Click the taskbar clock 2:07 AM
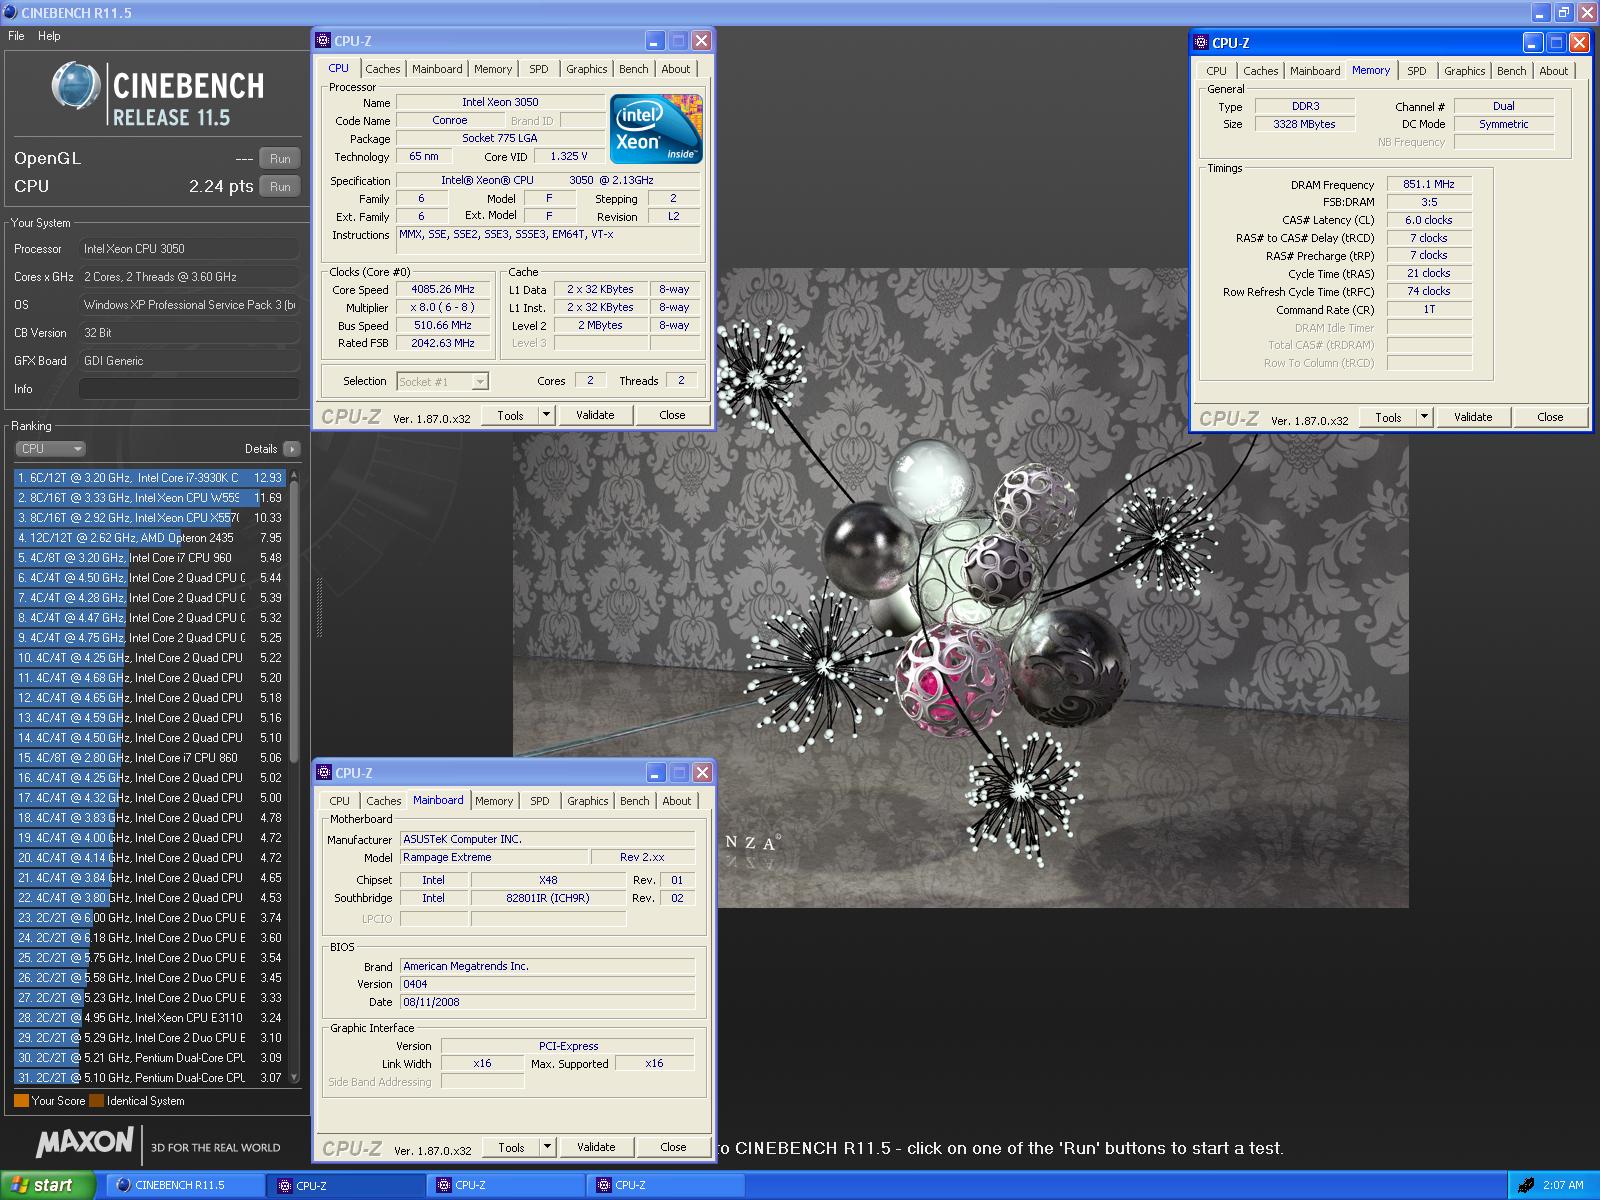The width and height of the screenshot is (1600, 1200). pyautogui.click(x=1563, y=1185)
